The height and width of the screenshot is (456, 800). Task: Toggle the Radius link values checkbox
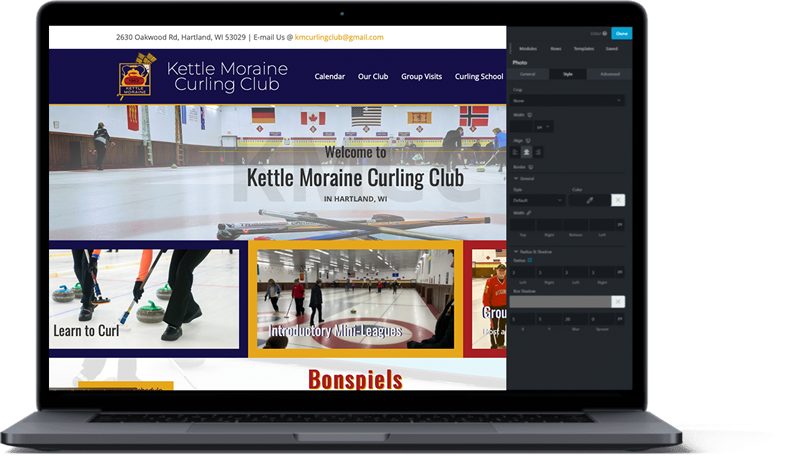coord(530,261)
